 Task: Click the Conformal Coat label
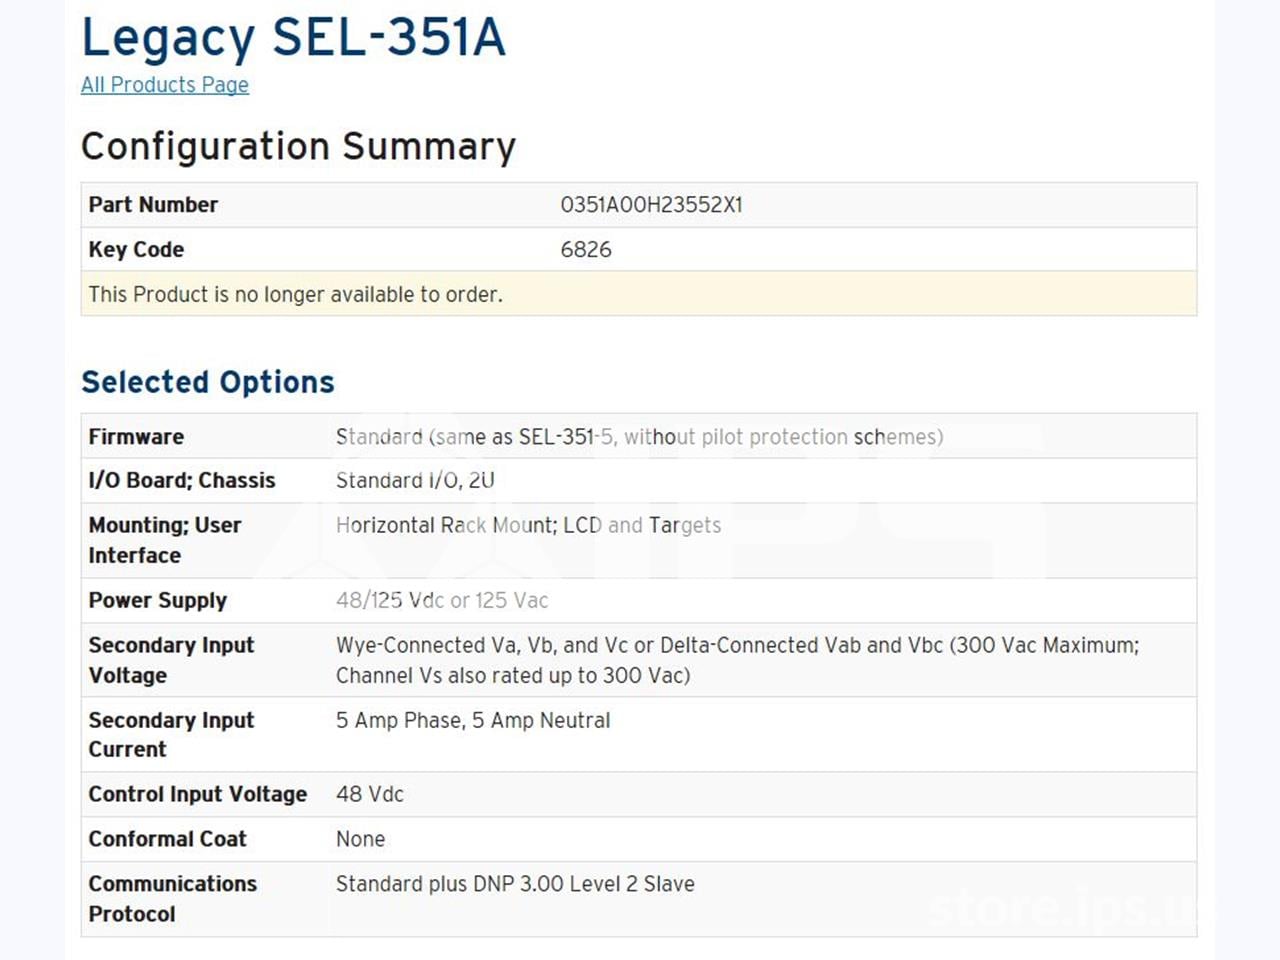point(167,840)
